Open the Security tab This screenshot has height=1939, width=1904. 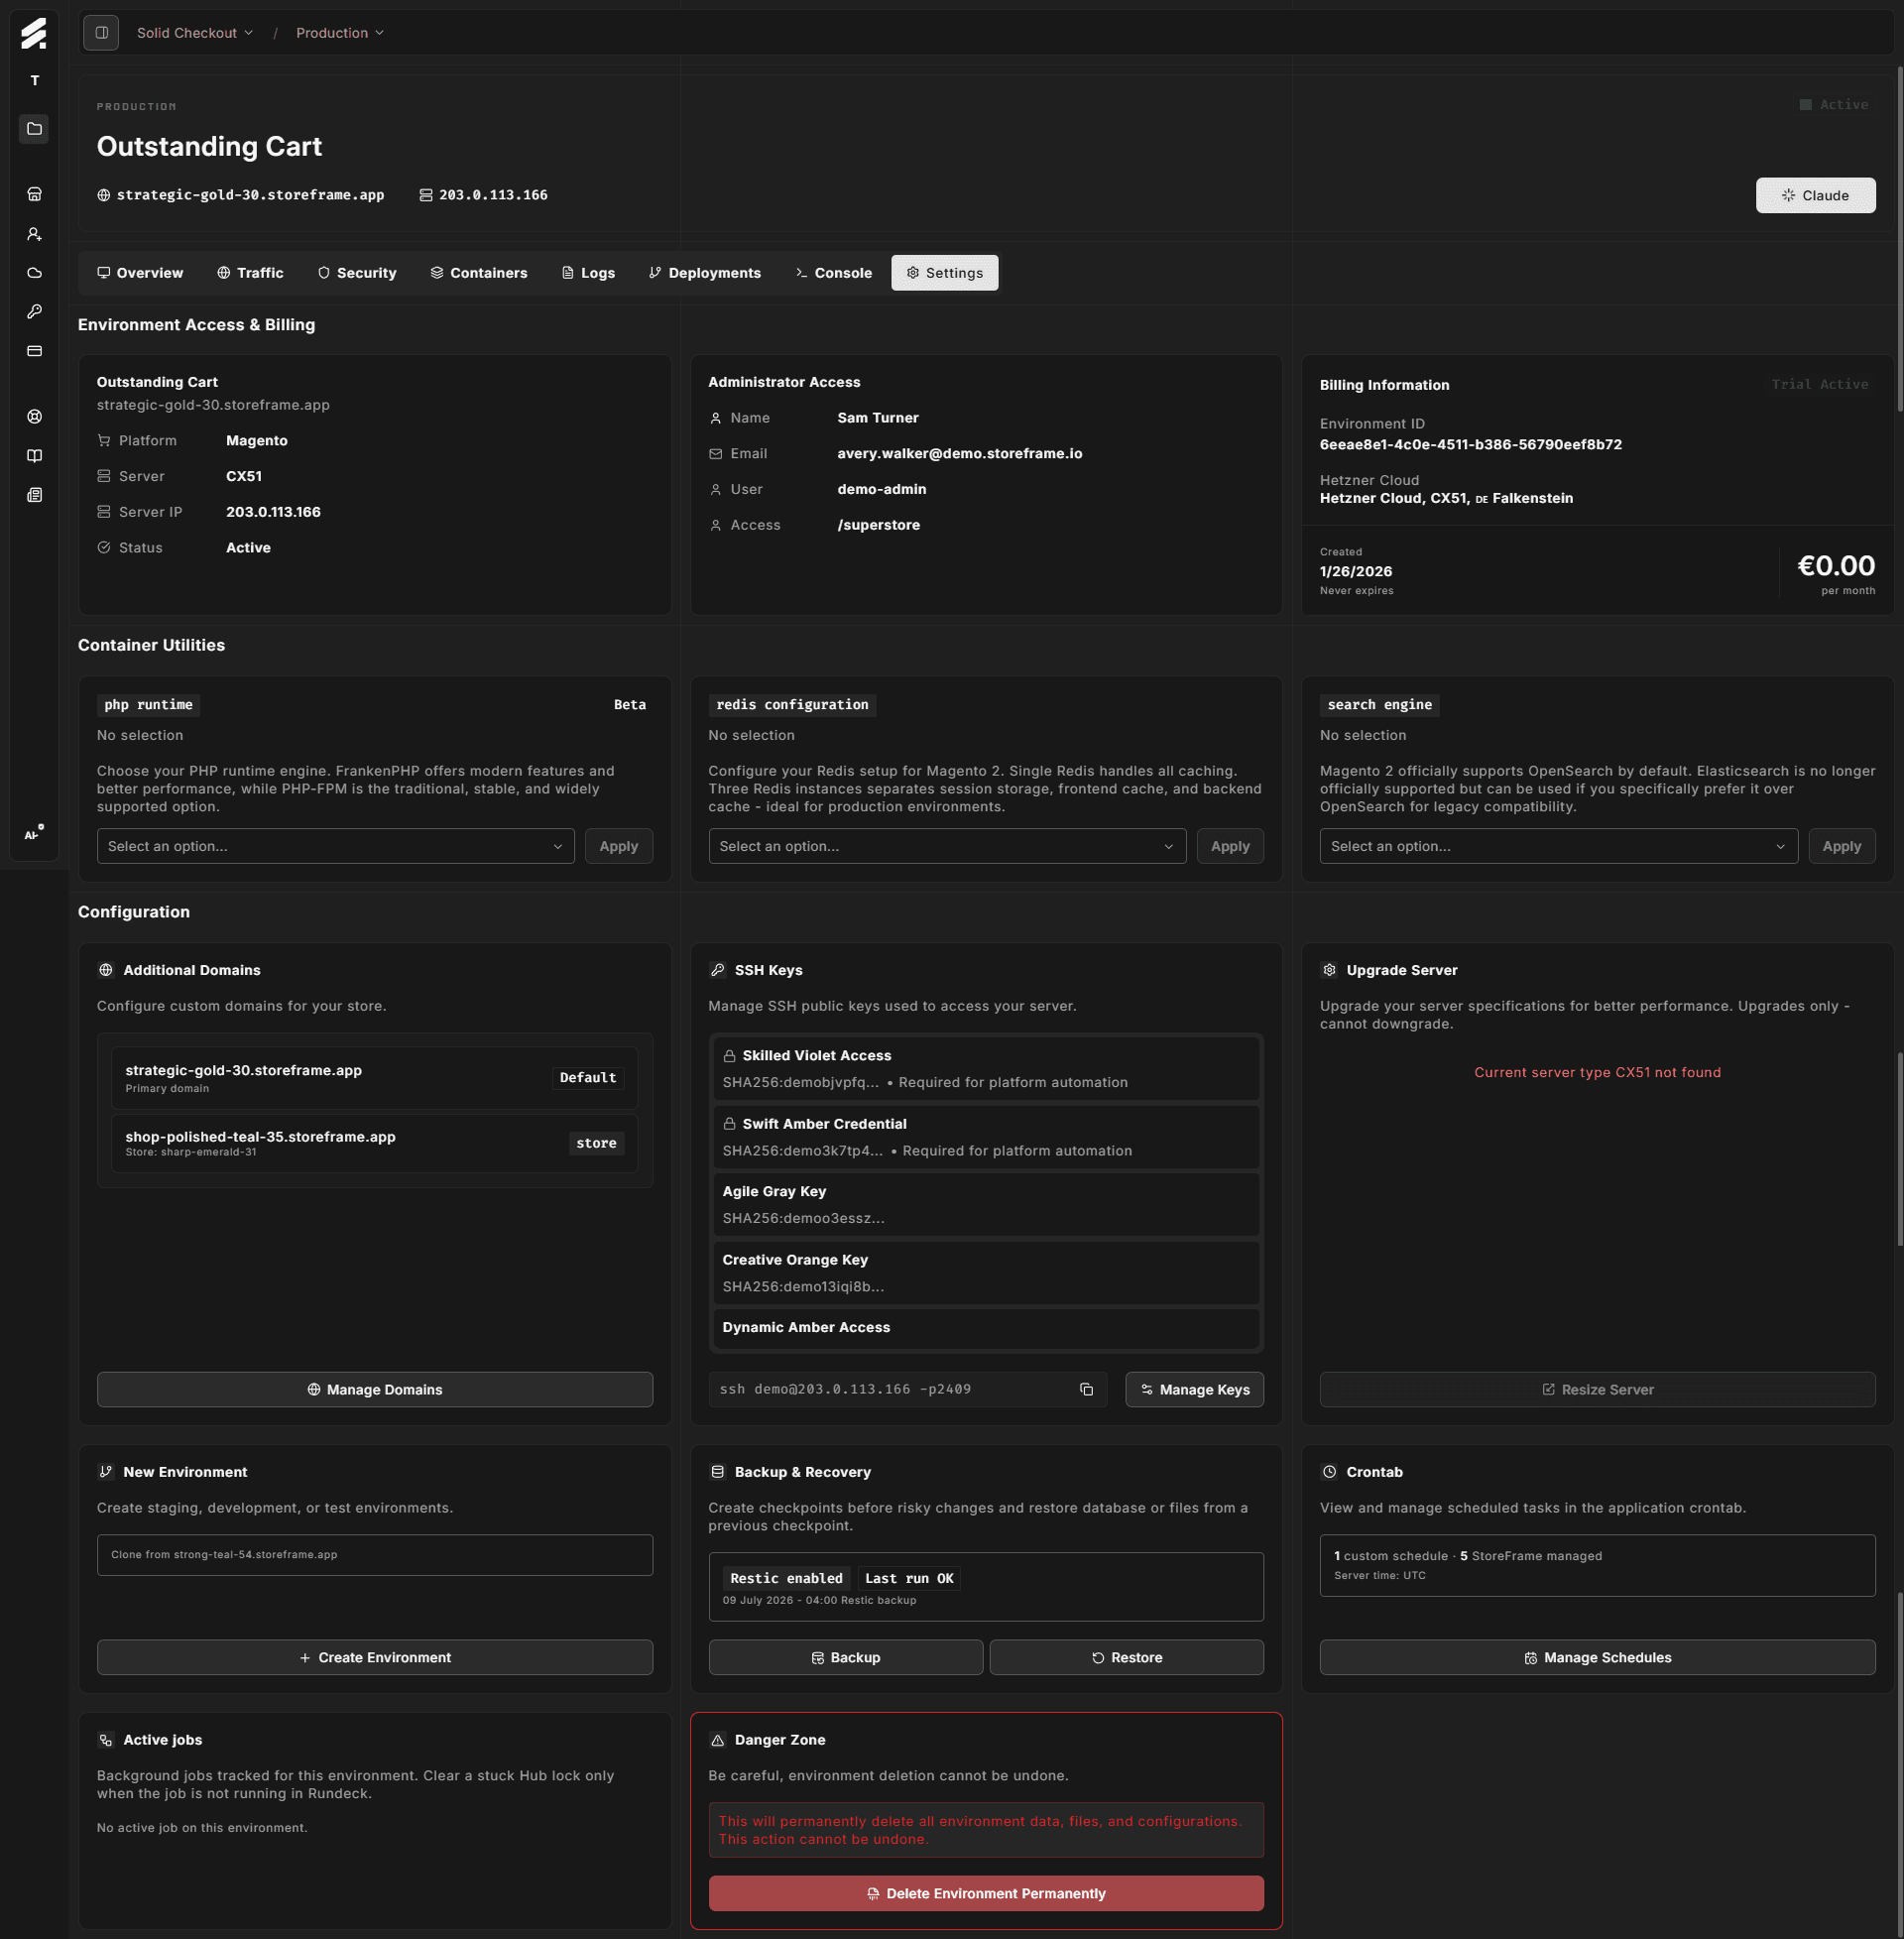[357, 273]
